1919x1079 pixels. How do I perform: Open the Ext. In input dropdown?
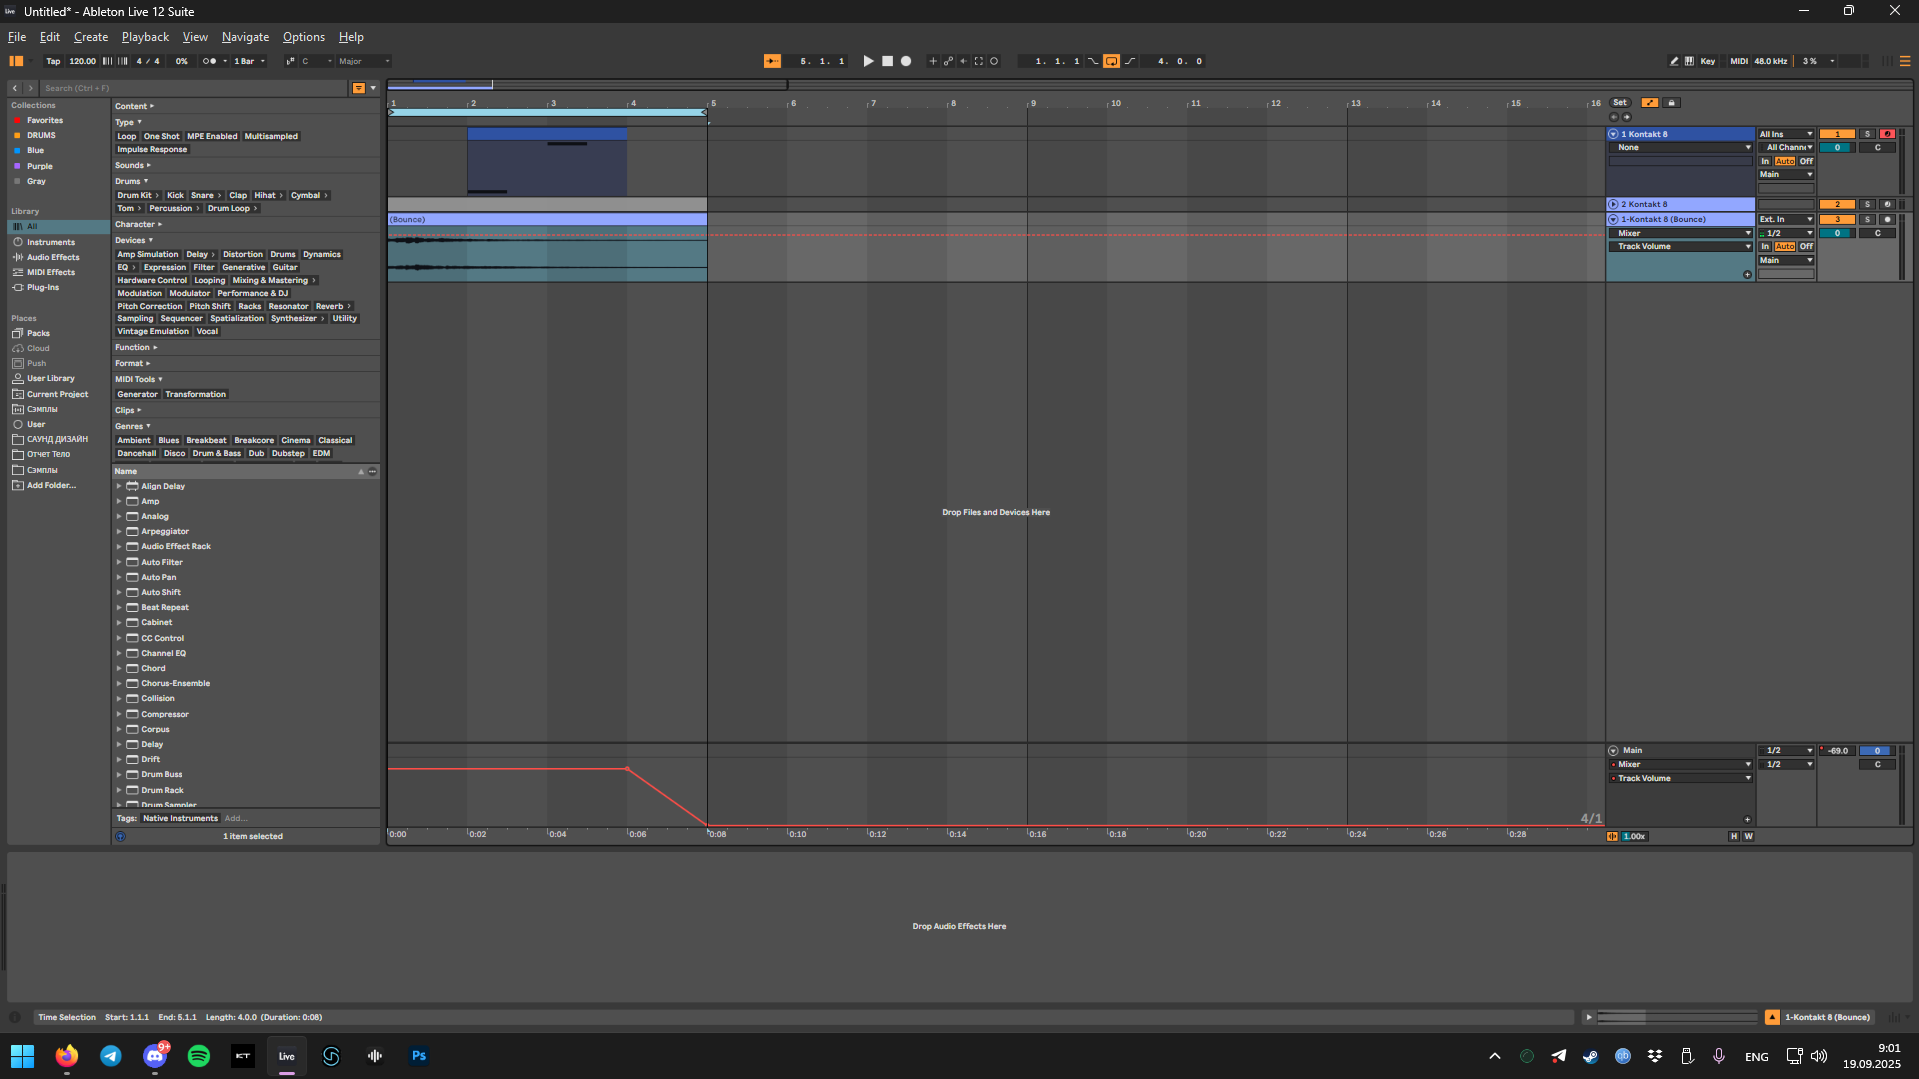(1786, 219)
